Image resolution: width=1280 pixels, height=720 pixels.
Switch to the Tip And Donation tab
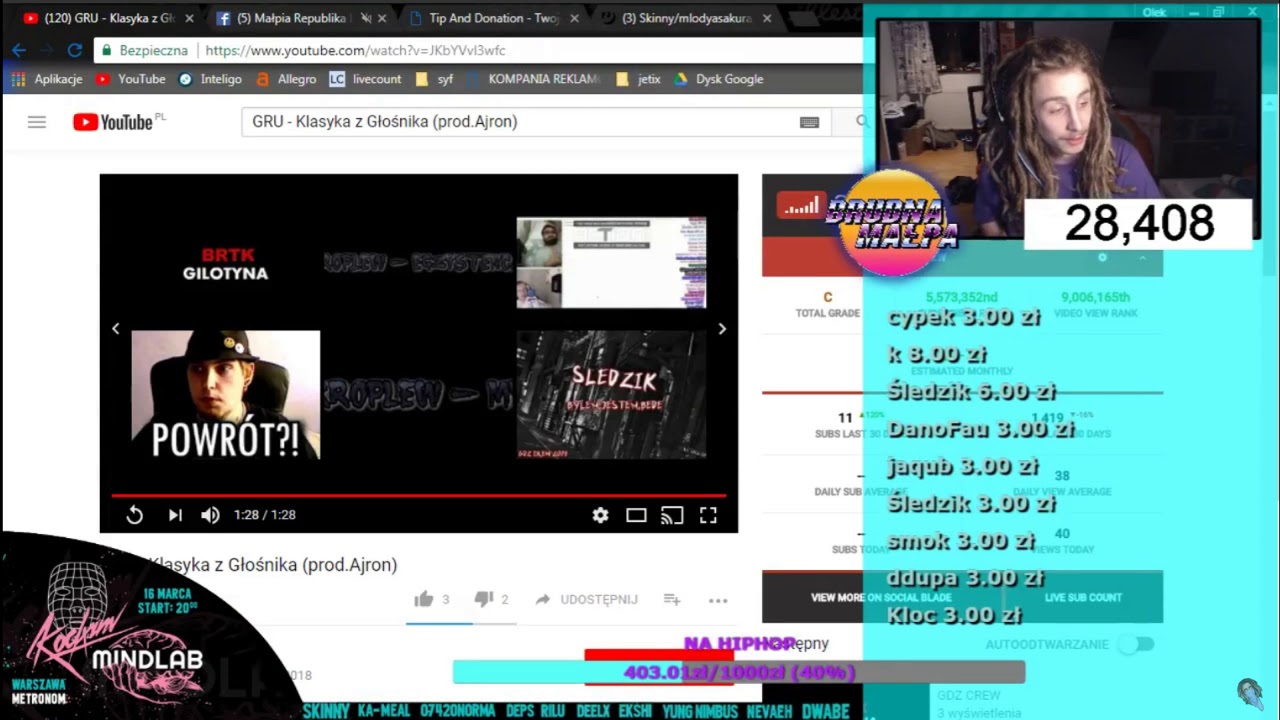click(x=494, y=18)
